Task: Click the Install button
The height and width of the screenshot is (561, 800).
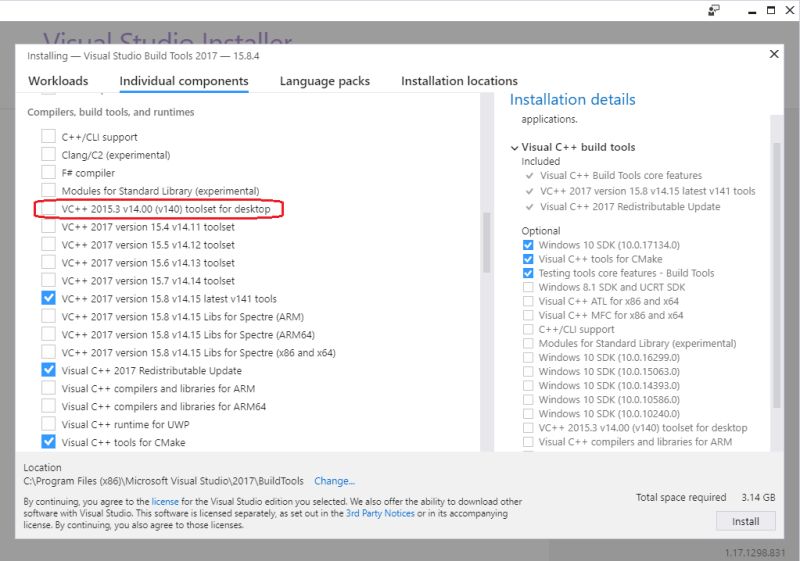Action: (745, 521)
